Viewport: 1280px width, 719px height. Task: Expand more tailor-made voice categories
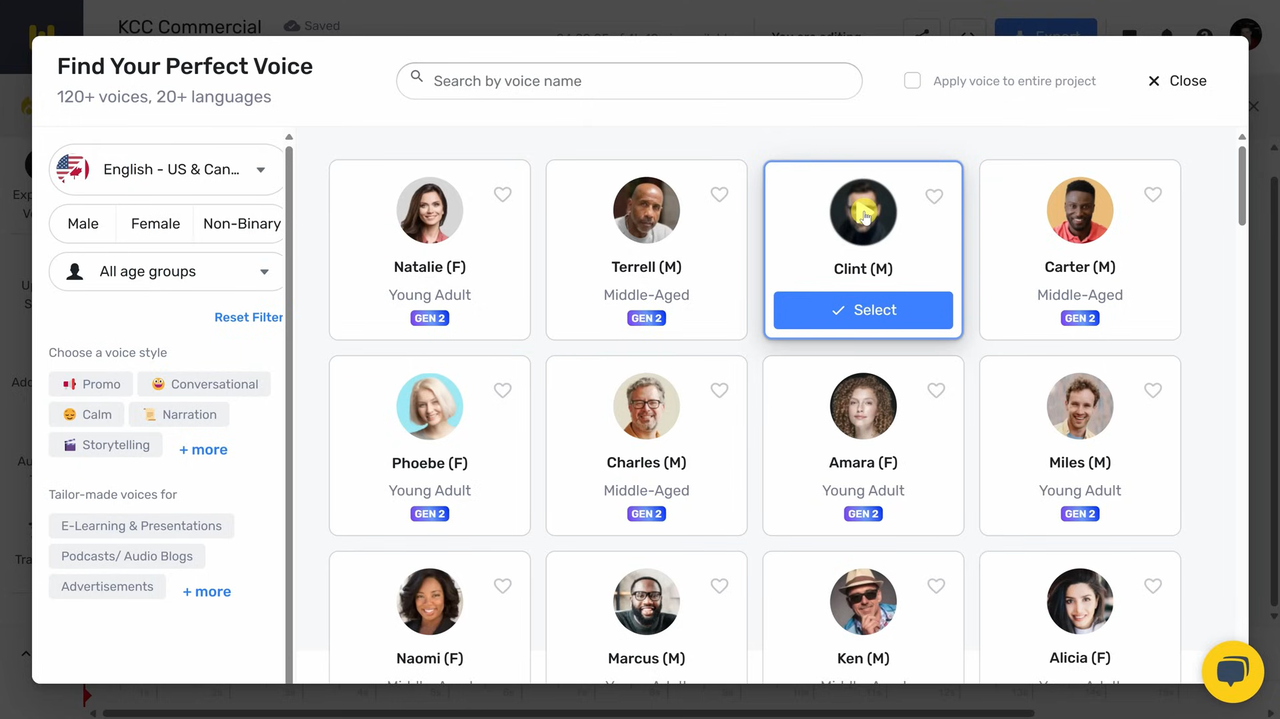click(207, 592)
